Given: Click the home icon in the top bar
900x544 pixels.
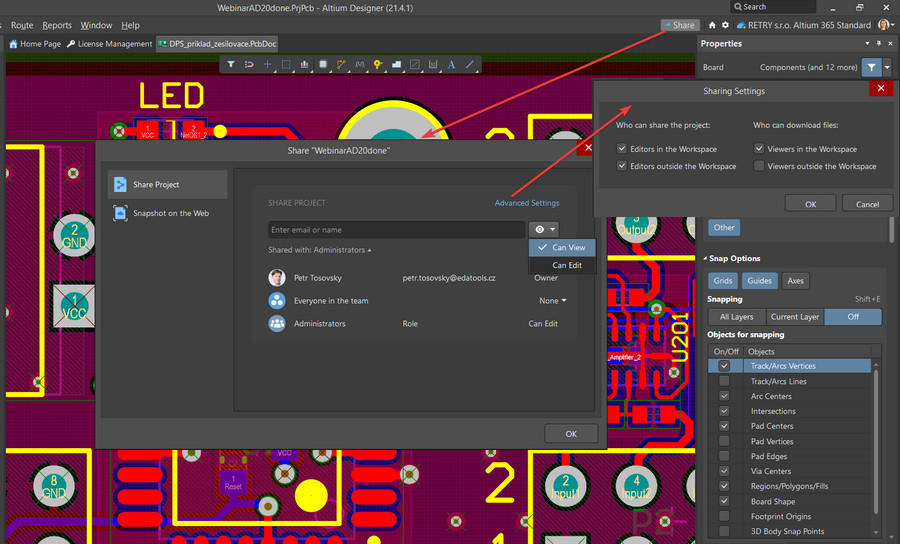Looking at the screenshot, I should [712, 25].
